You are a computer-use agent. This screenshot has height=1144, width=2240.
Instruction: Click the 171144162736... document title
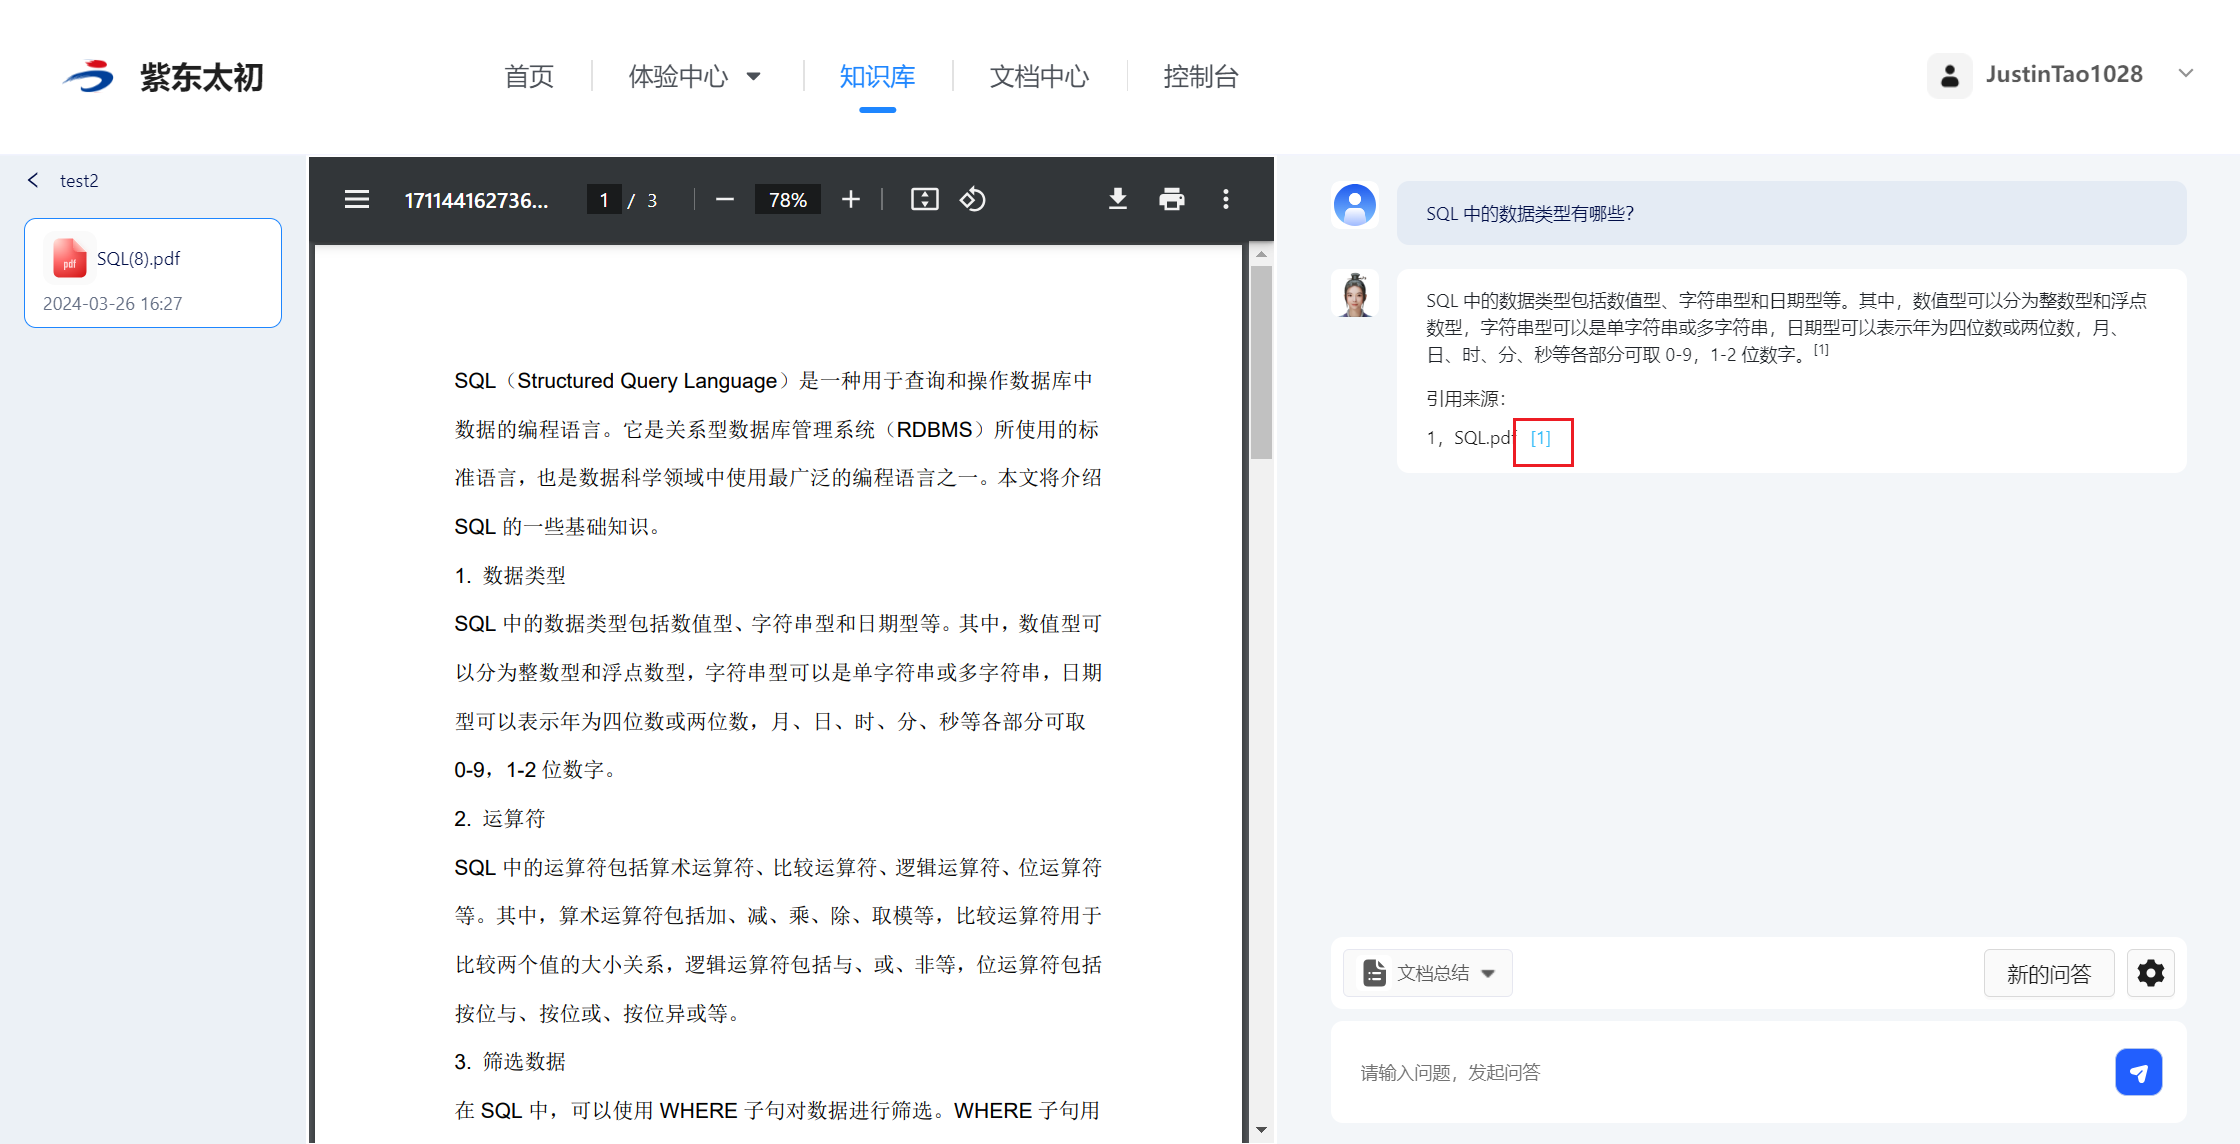(x=476, y=200)
